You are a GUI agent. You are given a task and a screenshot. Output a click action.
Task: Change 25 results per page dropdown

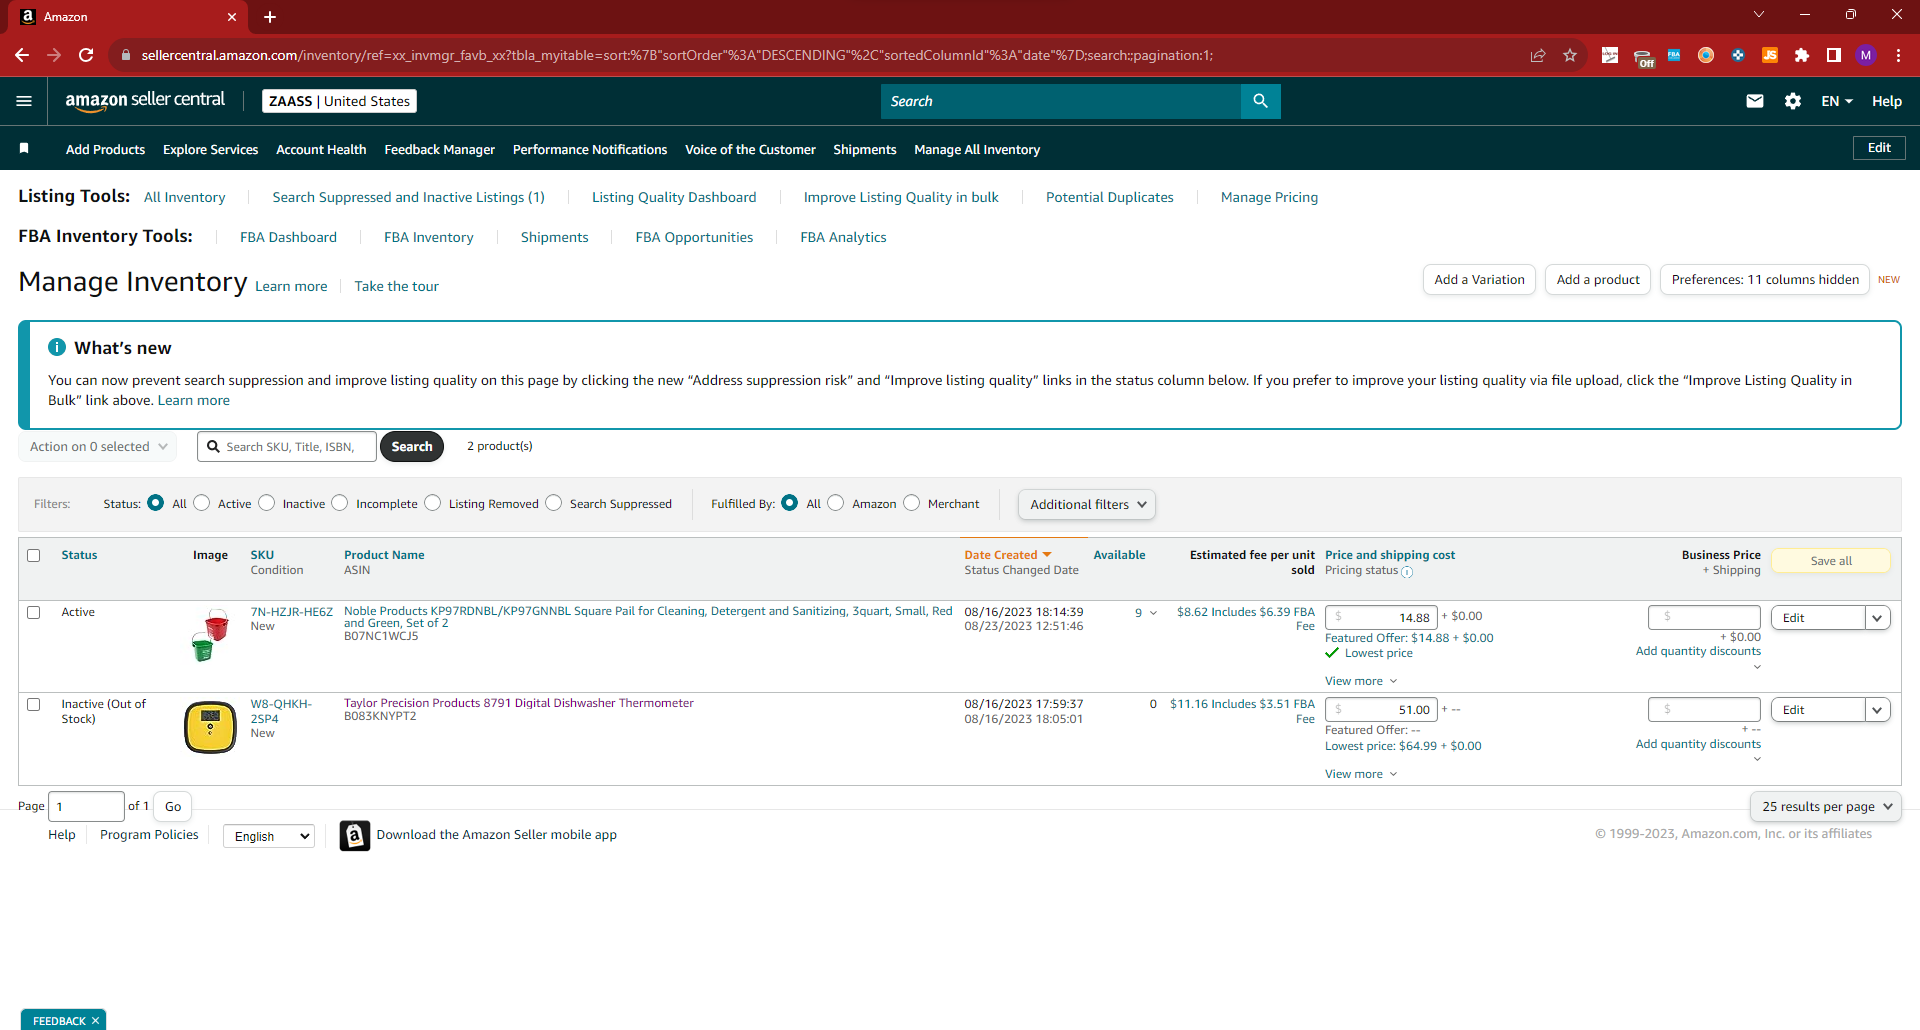point(1826,807)
